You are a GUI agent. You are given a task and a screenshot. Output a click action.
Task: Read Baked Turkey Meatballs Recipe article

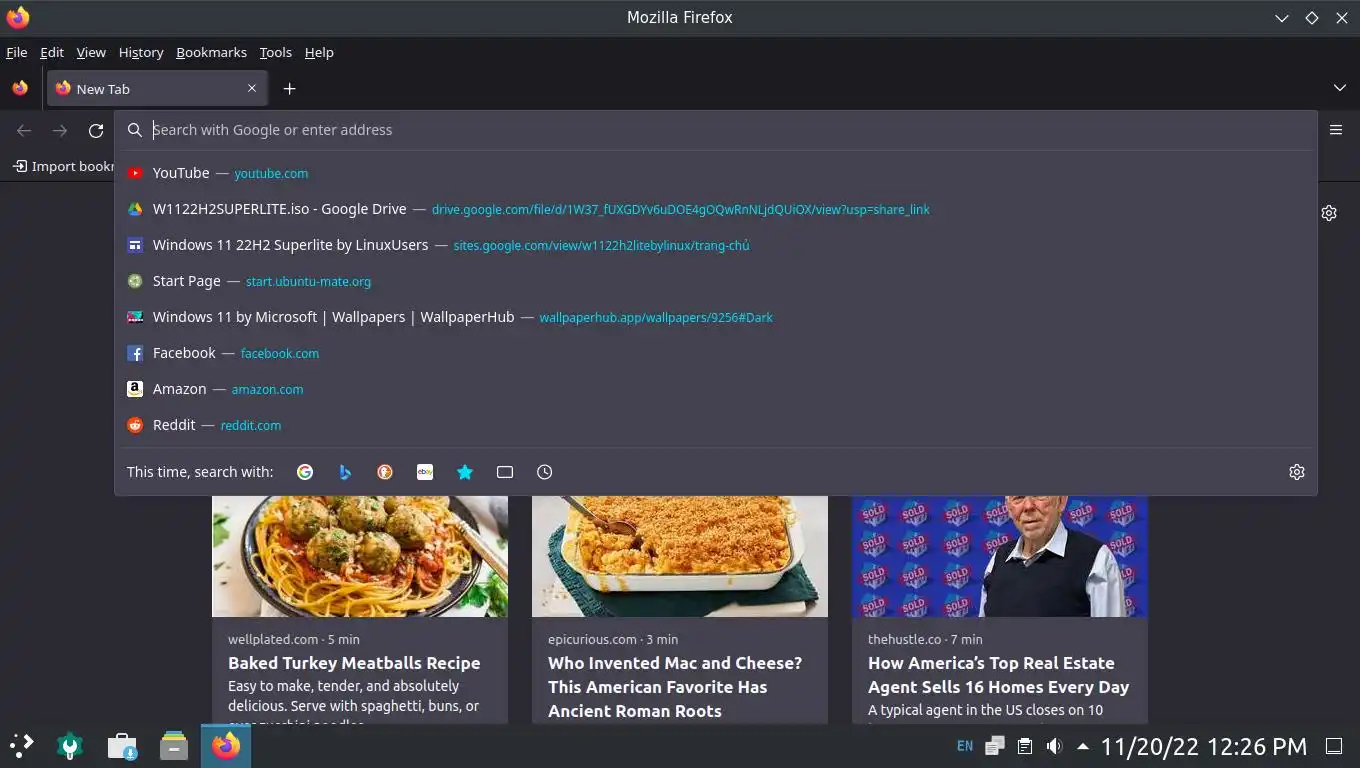[x=354, y=663]
